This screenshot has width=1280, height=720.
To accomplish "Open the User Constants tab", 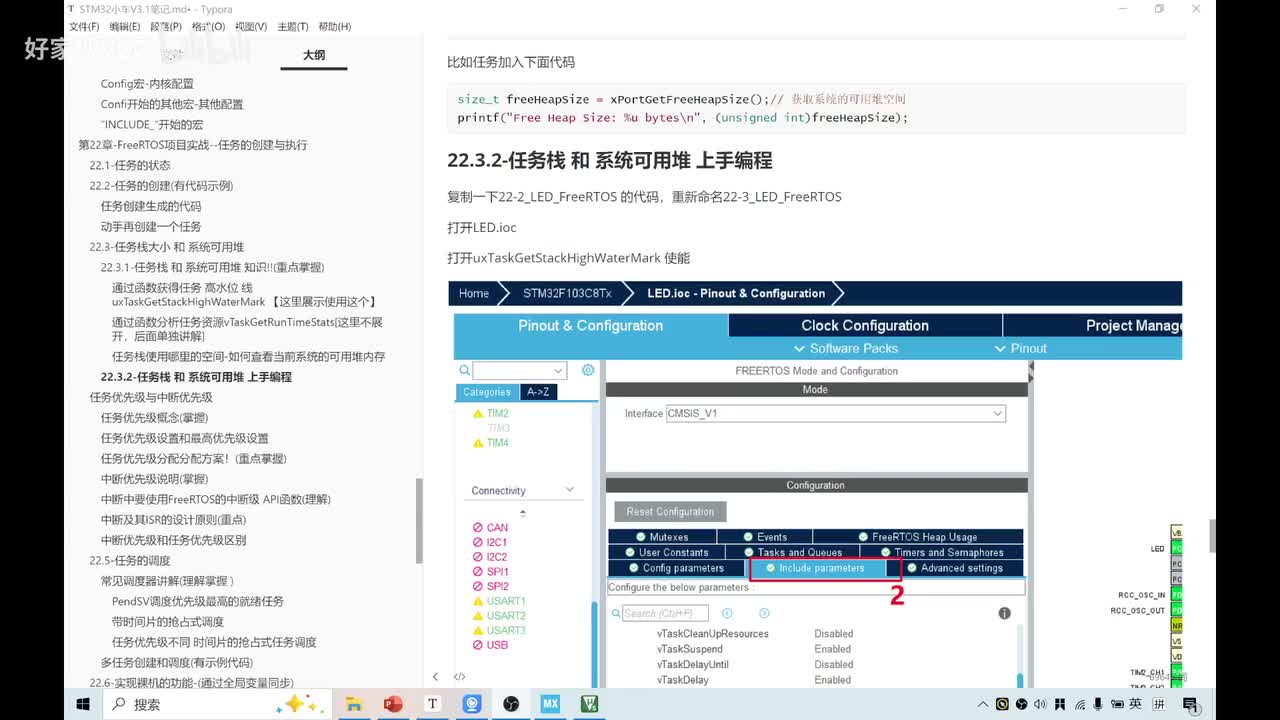I will tap(666, 552).
